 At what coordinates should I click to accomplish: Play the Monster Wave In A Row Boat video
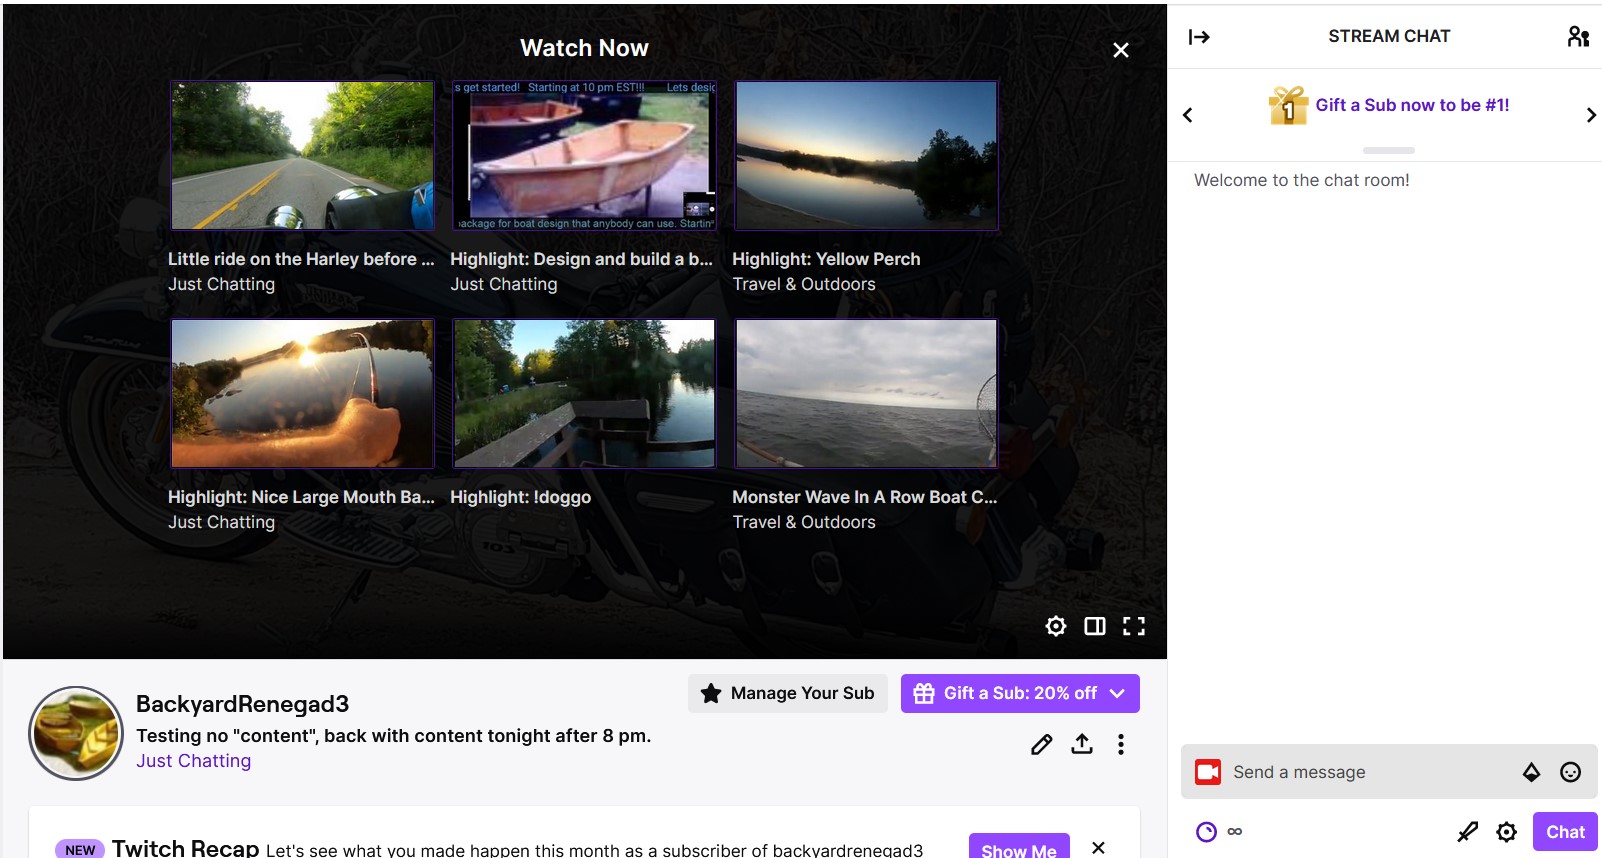pyautogui.click(x=866, y=393)
